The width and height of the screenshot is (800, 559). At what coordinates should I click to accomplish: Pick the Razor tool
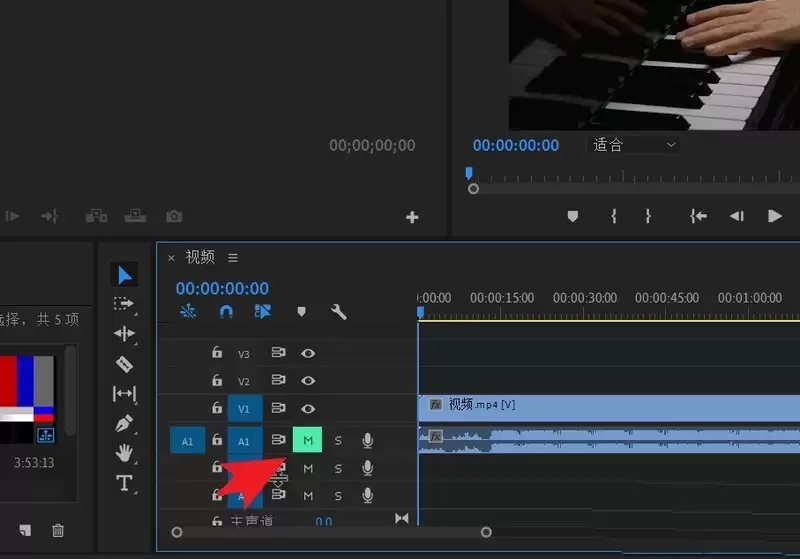click(x=124, y=363)
